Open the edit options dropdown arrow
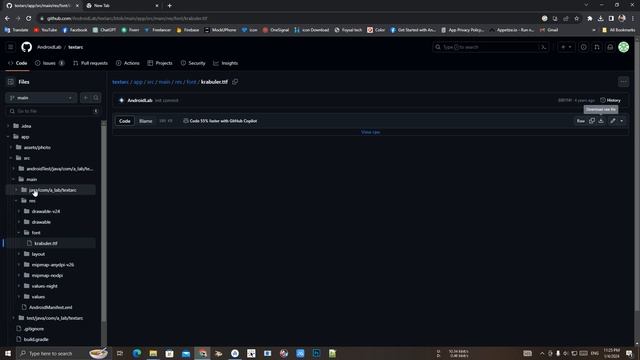Viewport: 640px width, 360px height. click(x=622, y=121)
